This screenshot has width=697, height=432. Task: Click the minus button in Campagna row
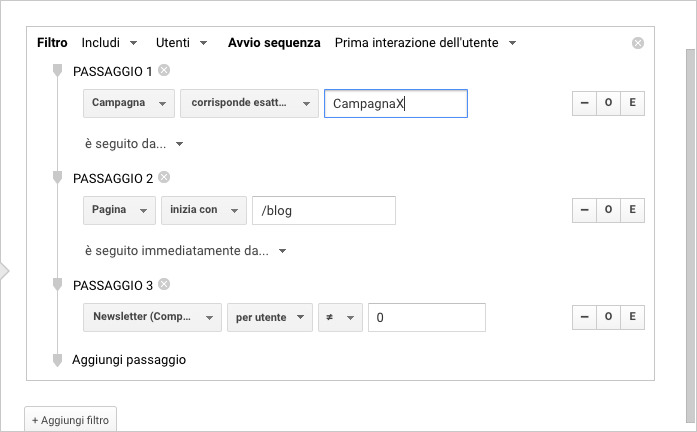coord(583,104)
